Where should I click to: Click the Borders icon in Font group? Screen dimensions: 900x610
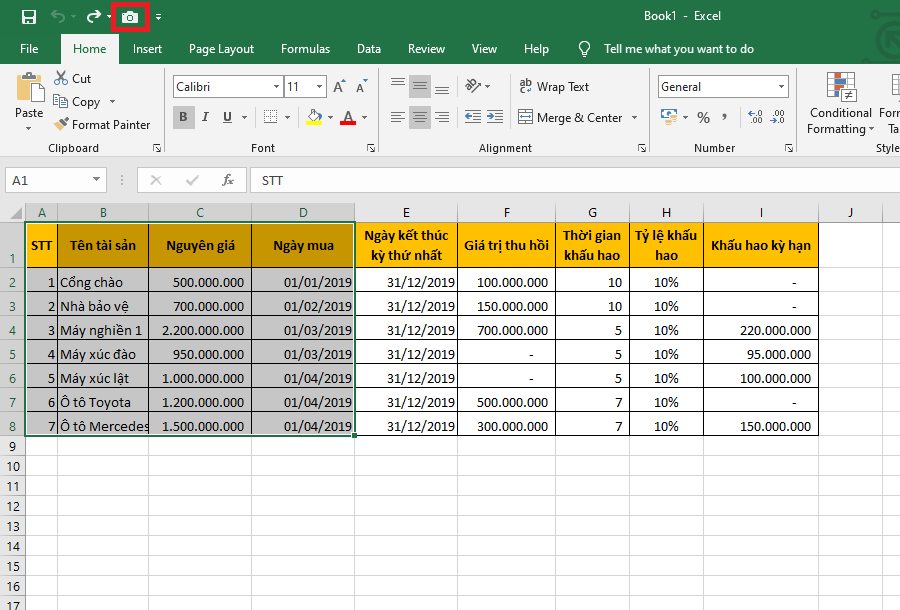(270, 118)
